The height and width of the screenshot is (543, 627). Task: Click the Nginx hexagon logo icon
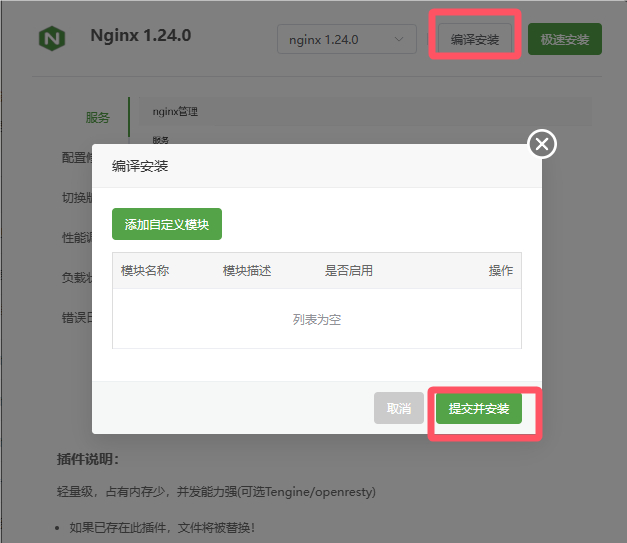point(52,38)
